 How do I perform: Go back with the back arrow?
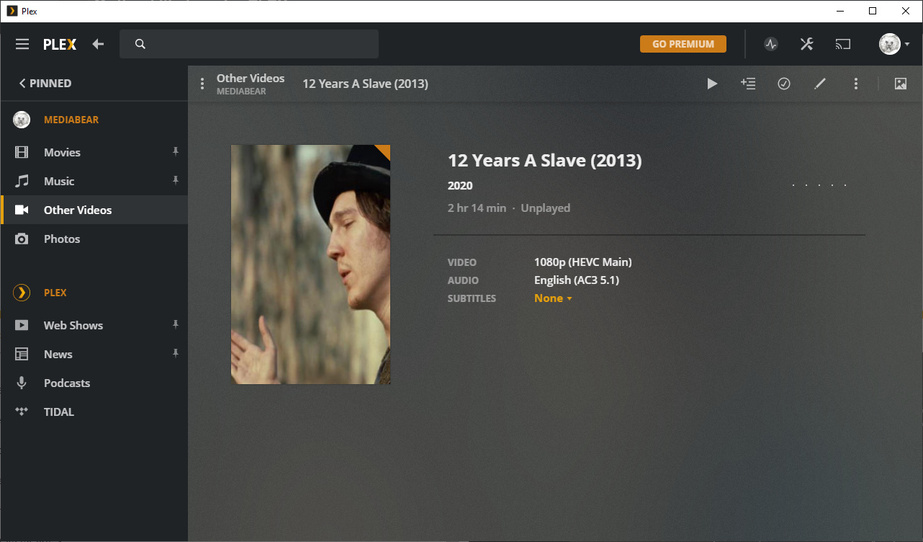pyautogui.click(x=98, y=44)
